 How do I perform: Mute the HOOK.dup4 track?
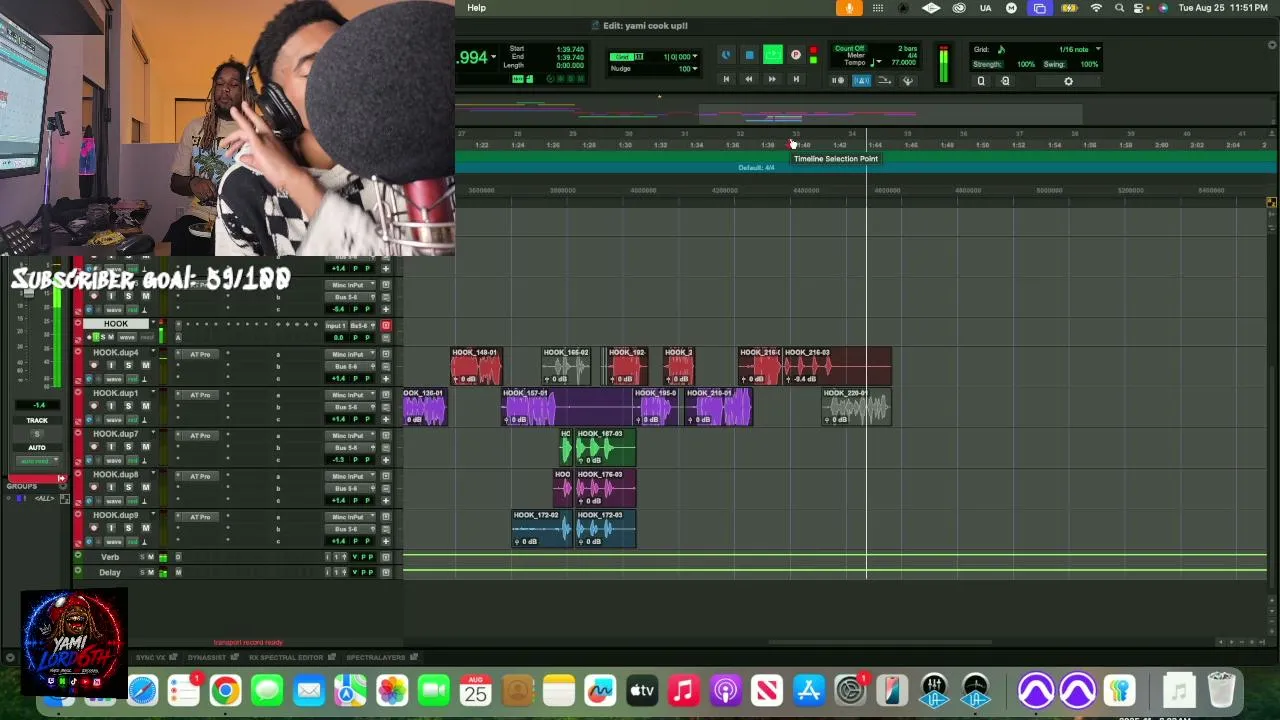(x=145, y=365)
